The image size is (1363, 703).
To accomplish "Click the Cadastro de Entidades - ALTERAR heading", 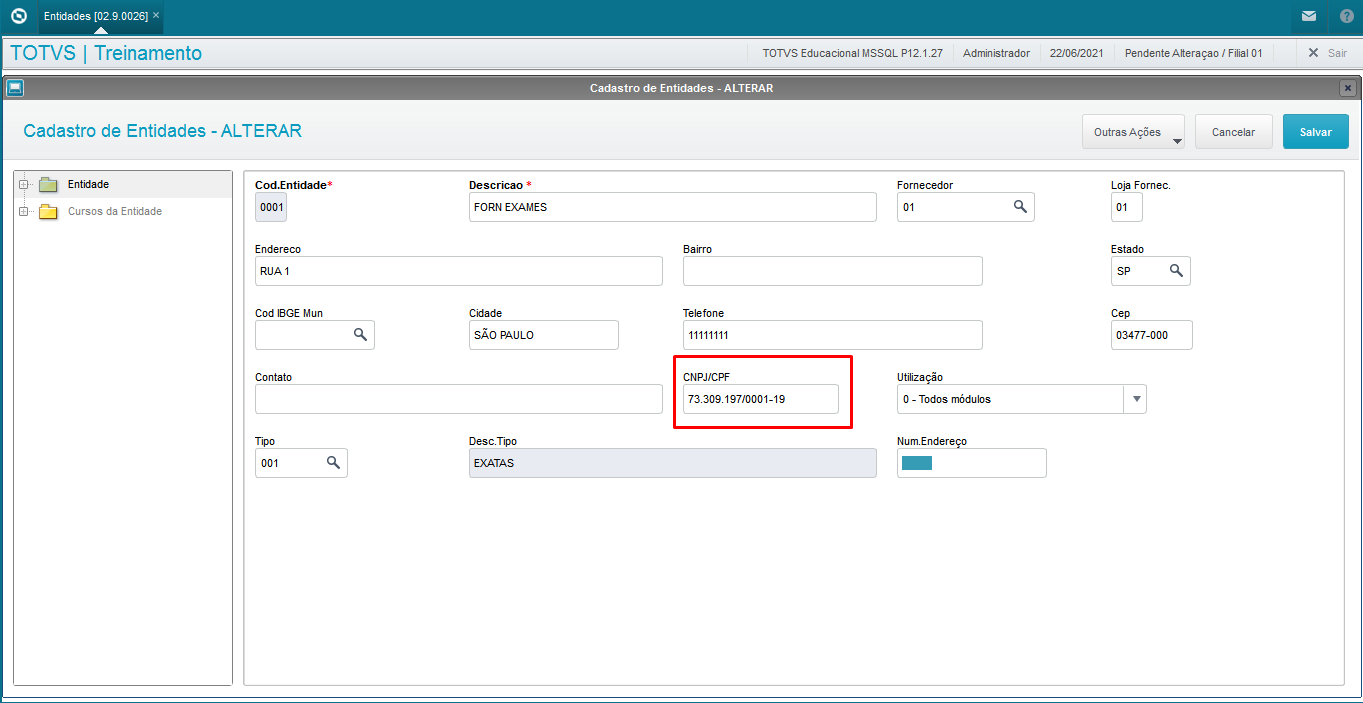I will tap(162, 131).
